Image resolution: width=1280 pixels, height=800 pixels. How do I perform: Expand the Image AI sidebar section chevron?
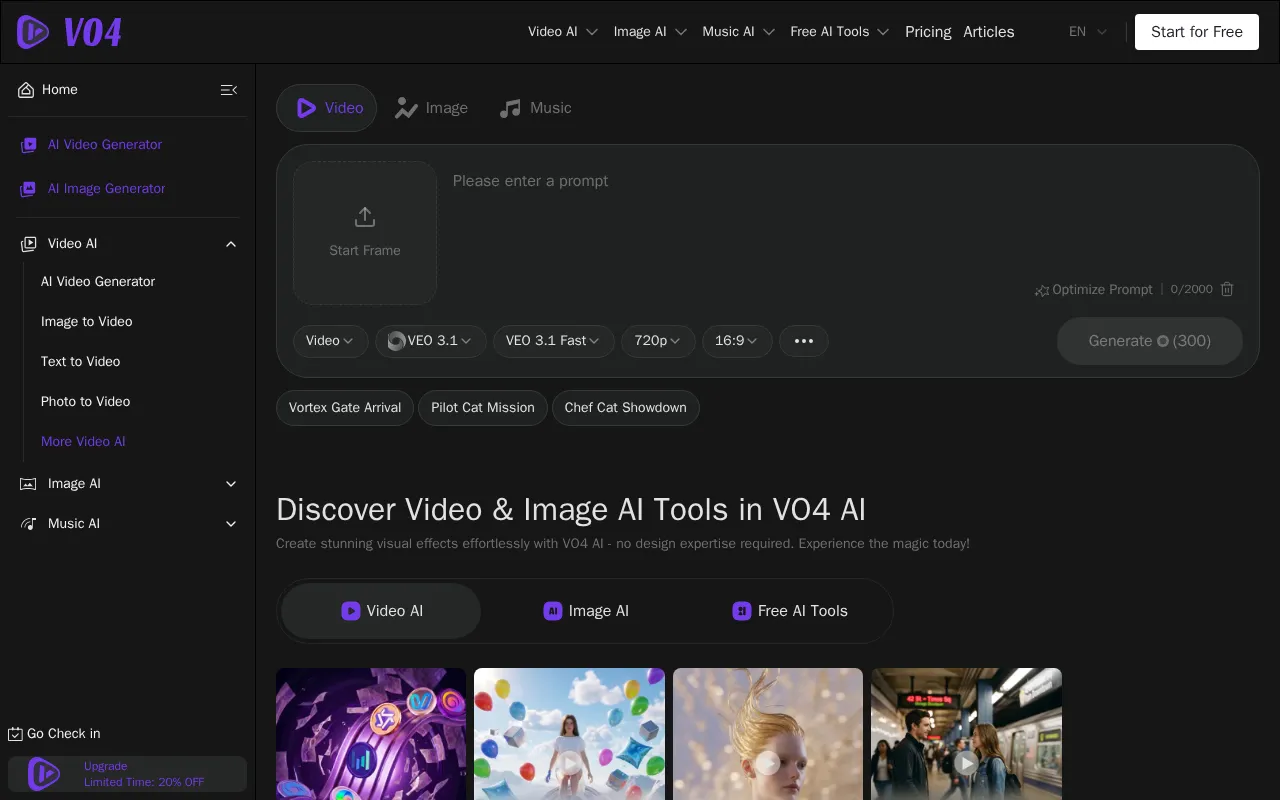coord(231,484)
